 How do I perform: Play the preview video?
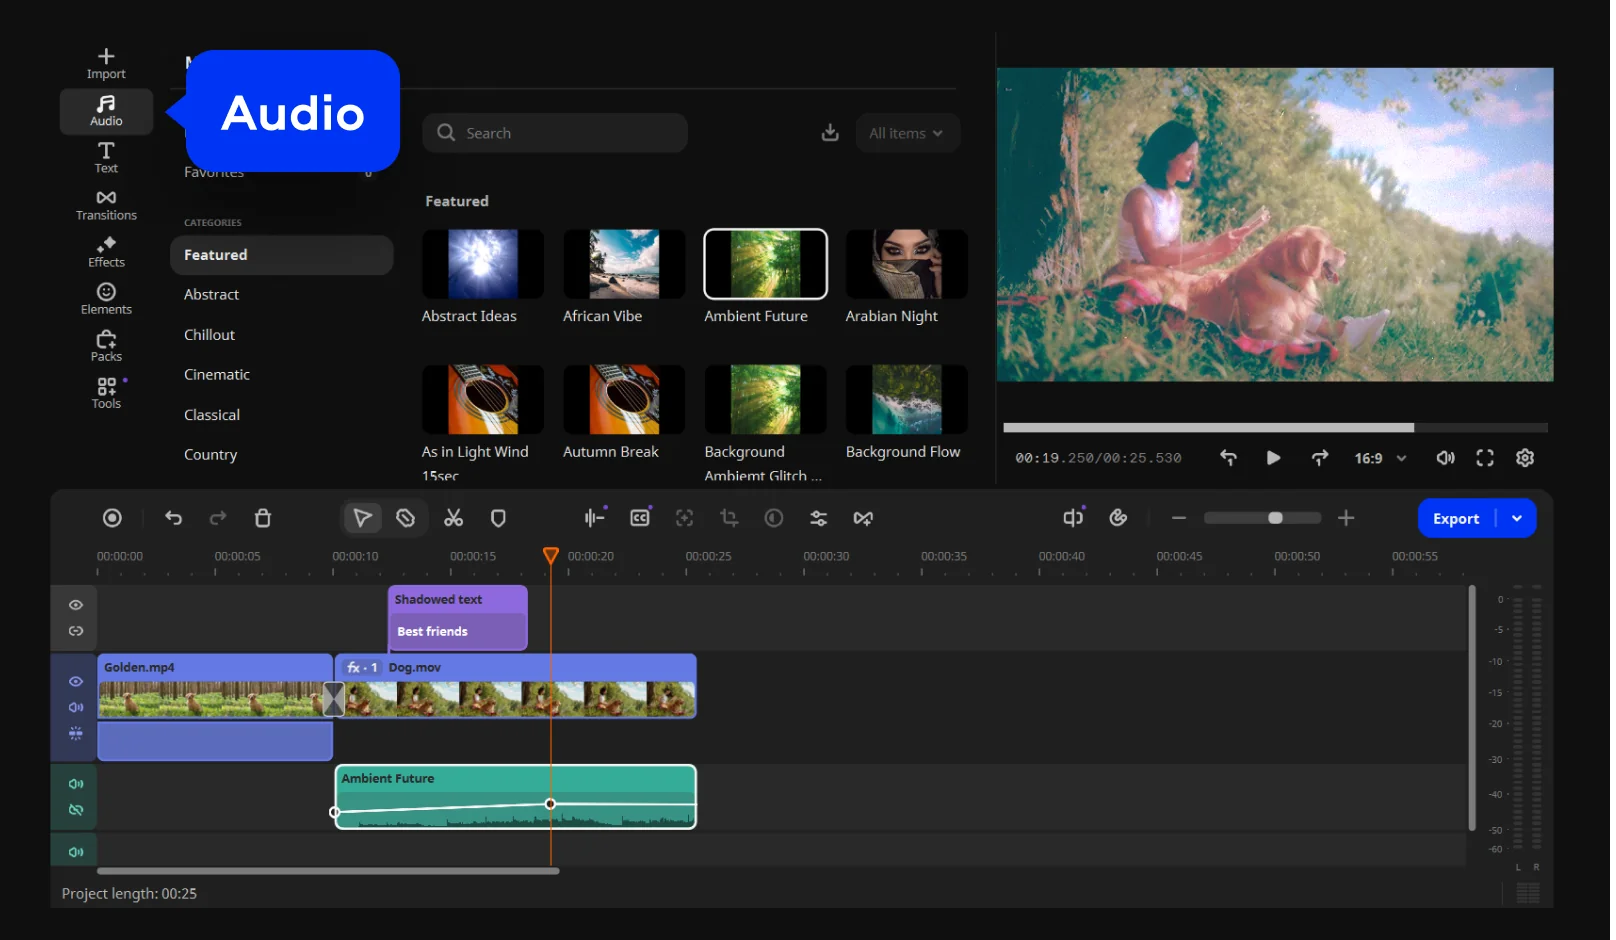point(1273,458)
